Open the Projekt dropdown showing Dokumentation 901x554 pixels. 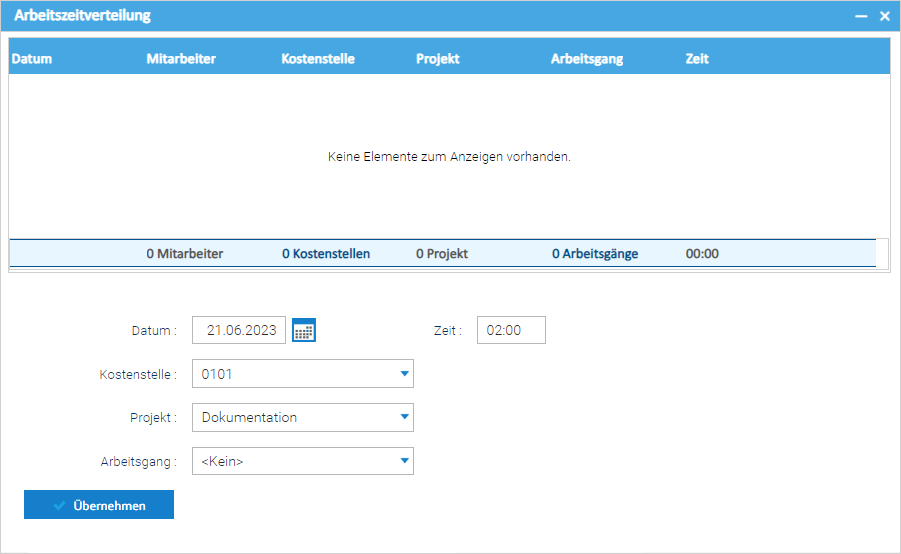[x=404, y=418]
